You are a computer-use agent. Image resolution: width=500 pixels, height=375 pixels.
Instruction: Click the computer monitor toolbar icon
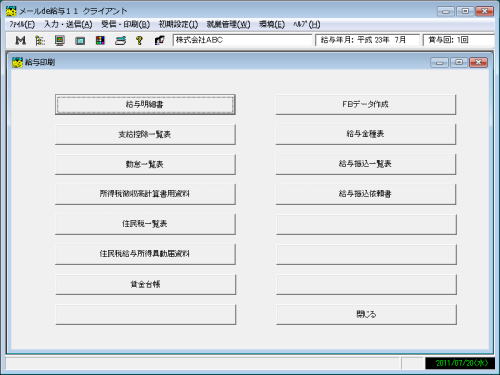point(60,40)
